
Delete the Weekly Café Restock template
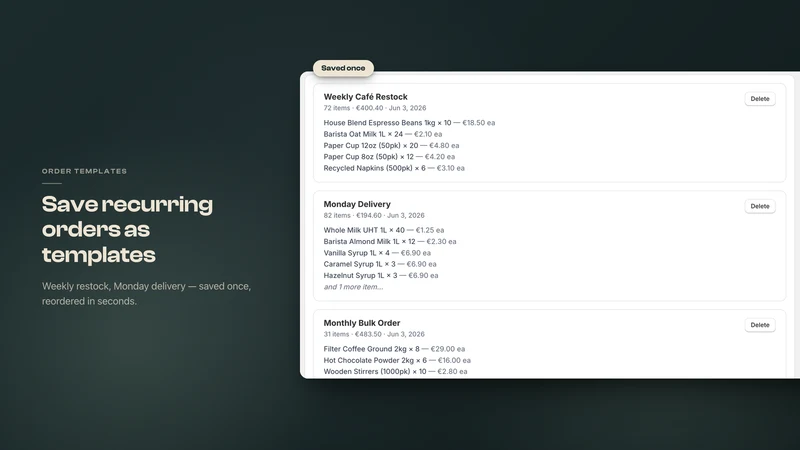[760, 99]
